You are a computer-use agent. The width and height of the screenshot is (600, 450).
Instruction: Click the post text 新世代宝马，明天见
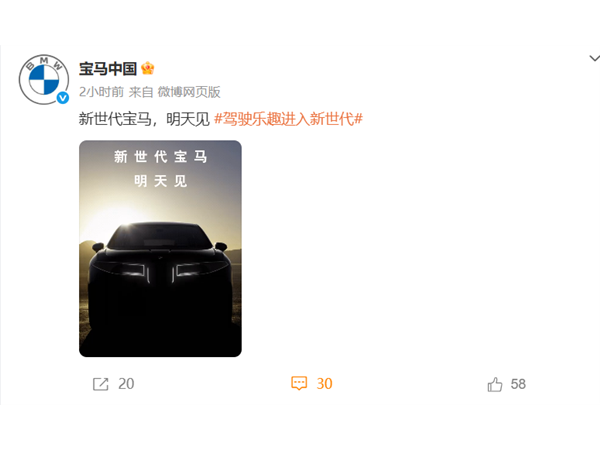[x=144, y=119]
